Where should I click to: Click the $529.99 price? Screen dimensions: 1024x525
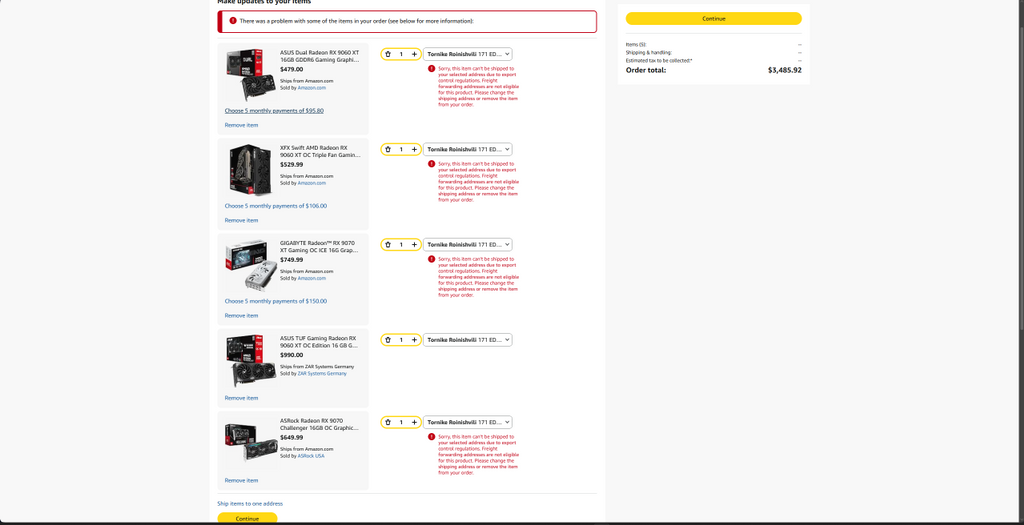pos(291,165)
